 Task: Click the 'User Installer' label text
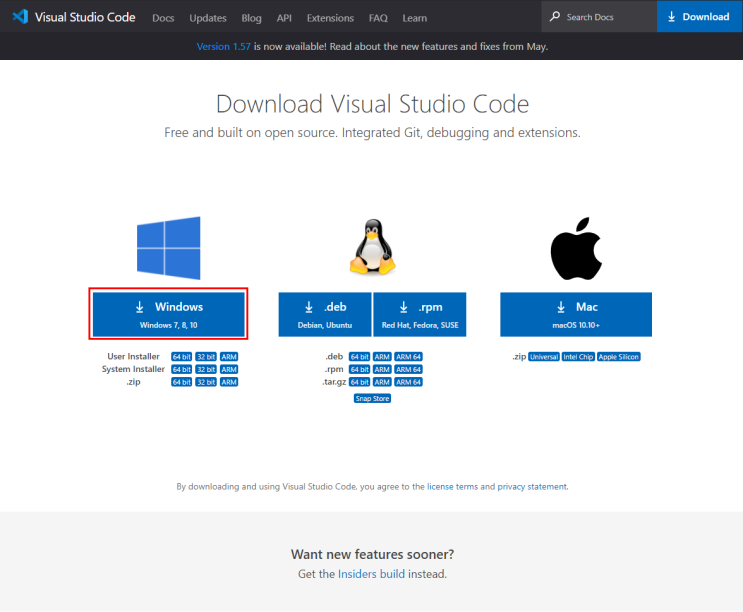coord(133,356)
